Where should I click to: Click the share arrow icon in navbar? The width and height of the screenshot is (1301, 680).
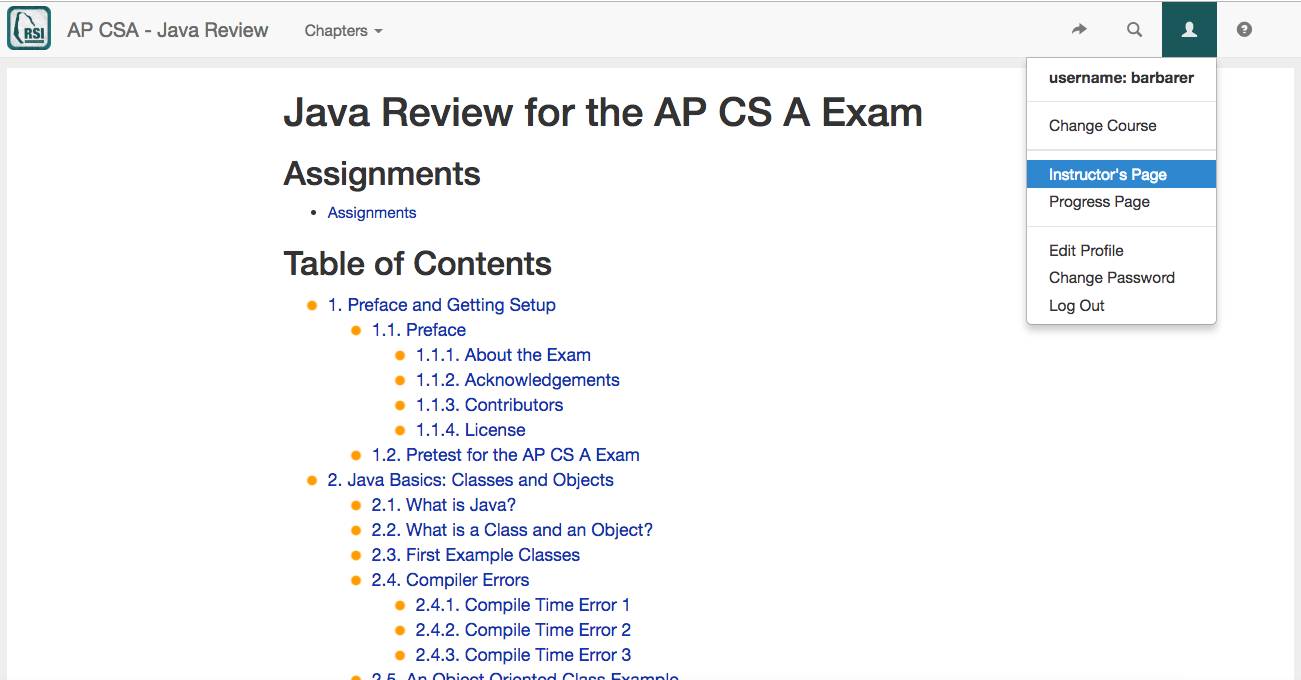[x=1079, y=30]
